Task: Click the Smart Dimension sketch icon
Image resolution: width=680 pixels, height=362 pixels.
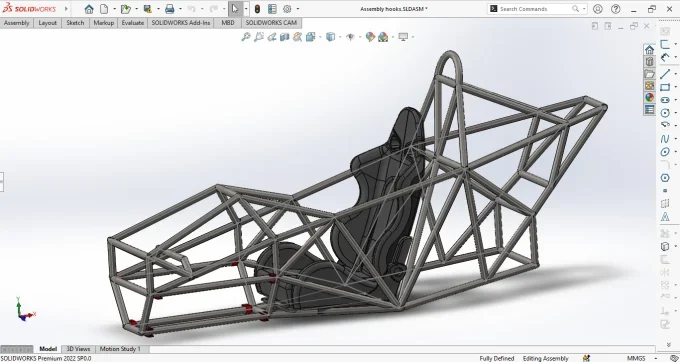Action: point(665,57)
